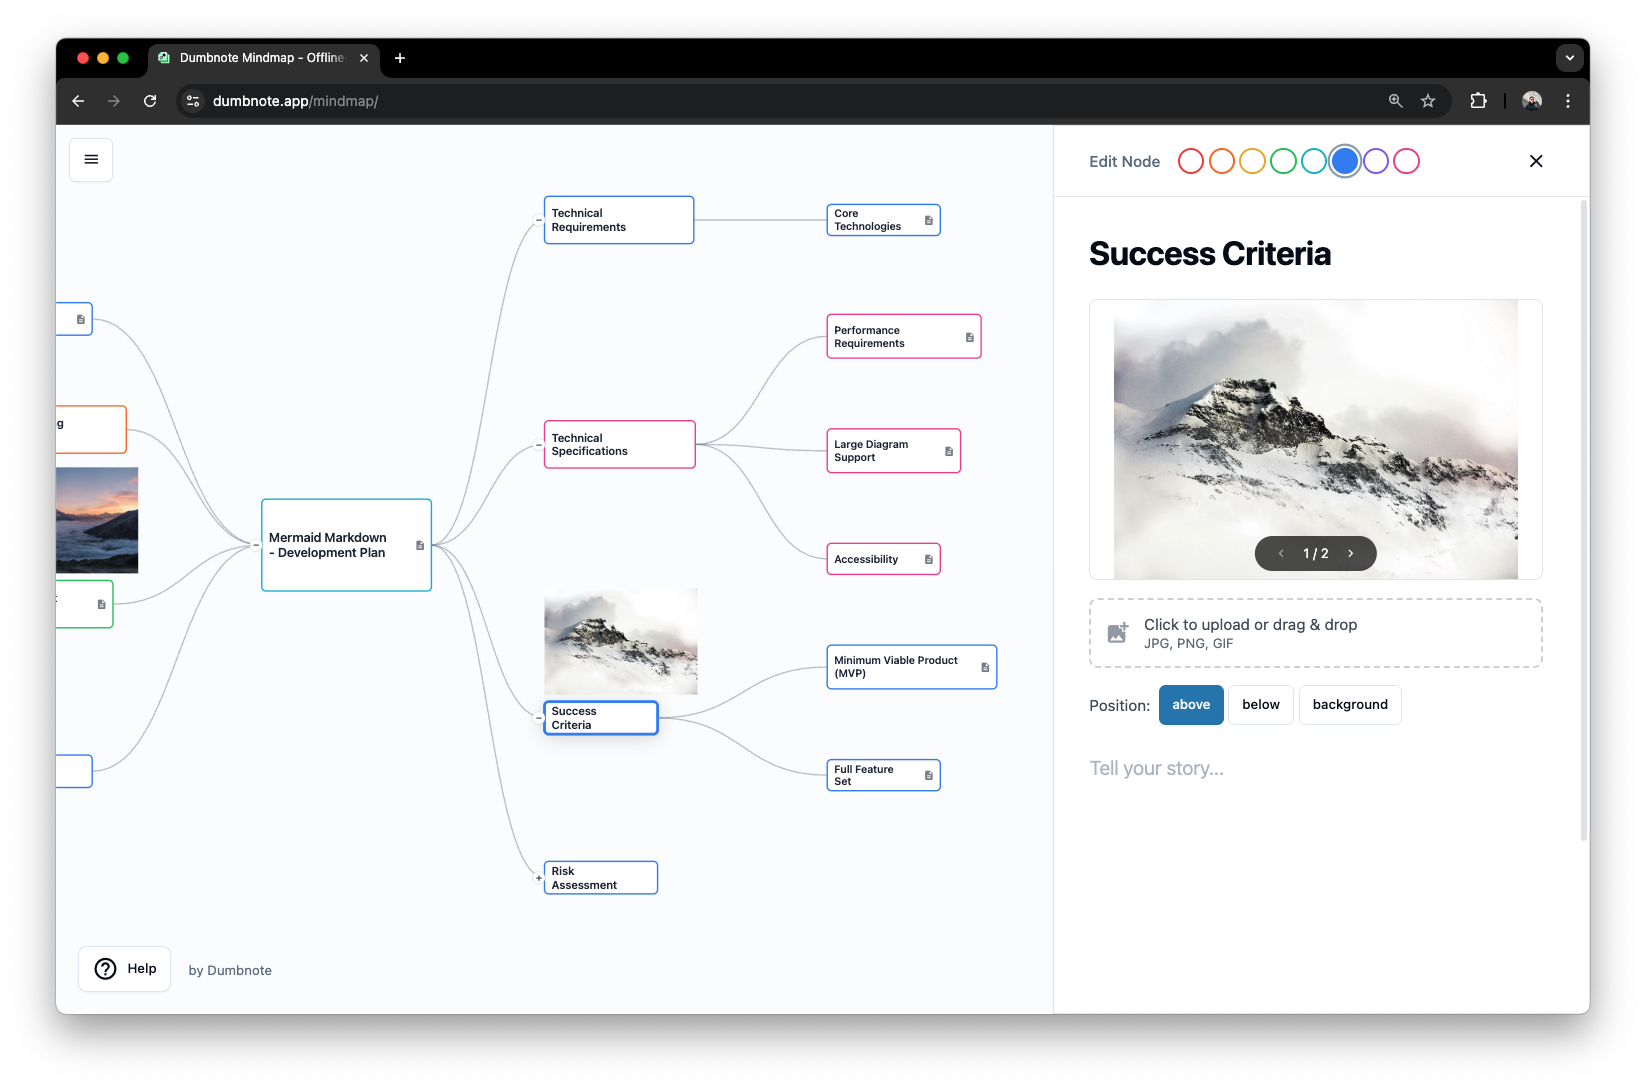Select the 'background' image position option
Screen dimensions: 1646x1088
point(1350,705)
